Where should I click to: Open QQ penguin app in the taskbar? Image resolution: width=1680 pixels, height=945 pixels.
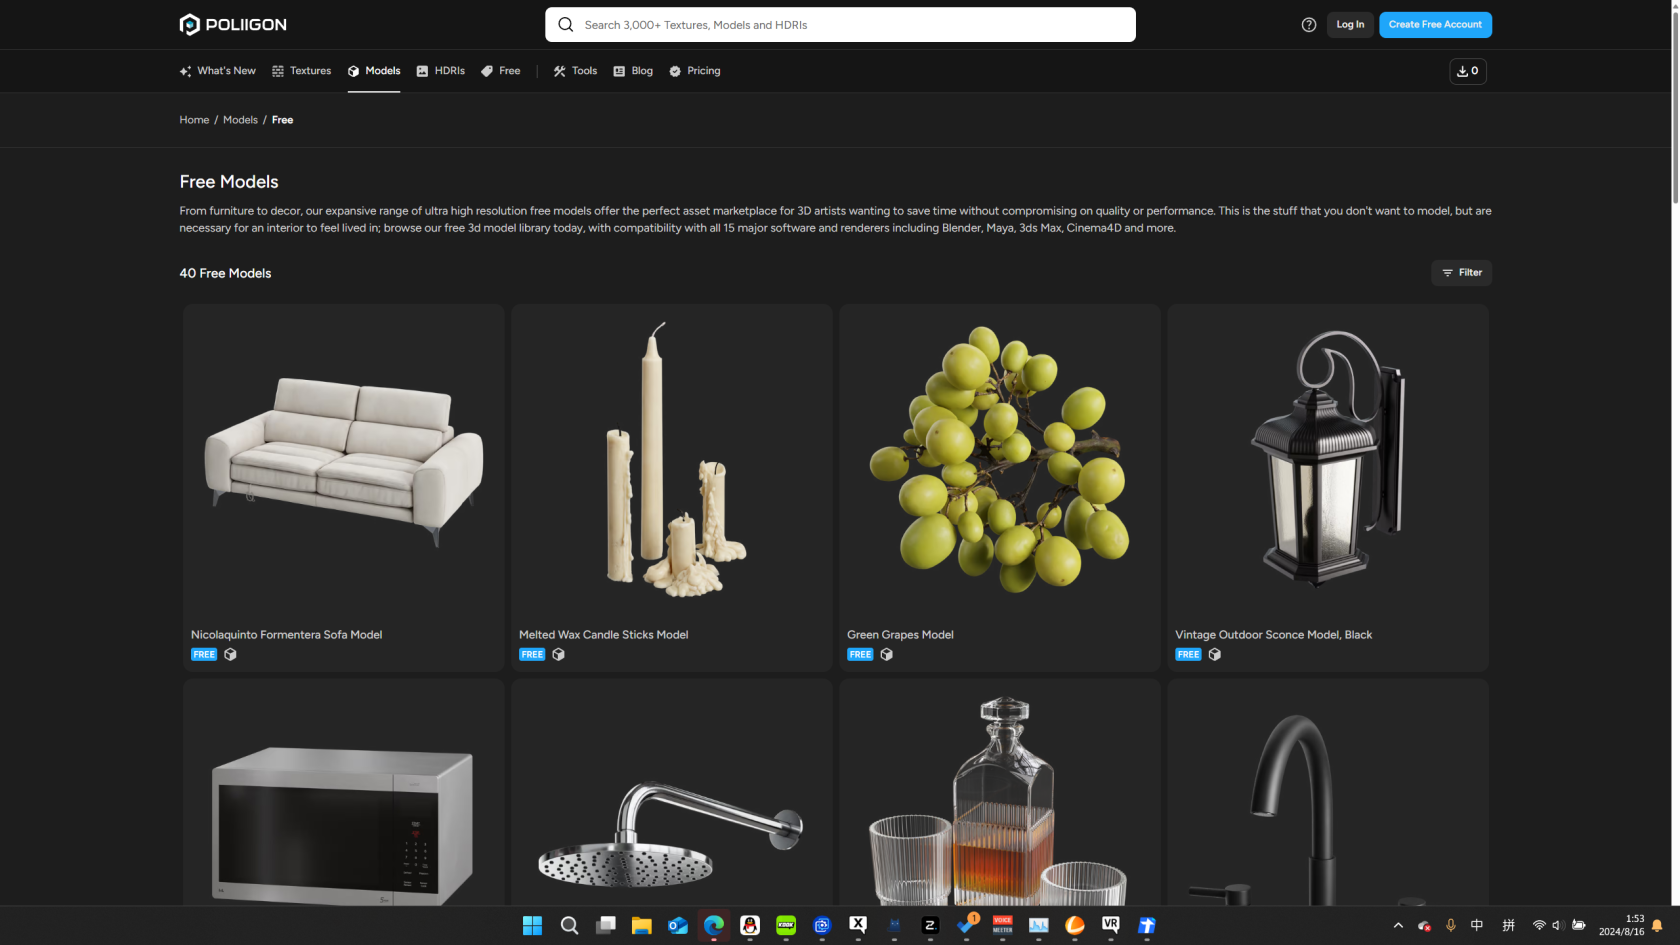[x=750, y=925]
